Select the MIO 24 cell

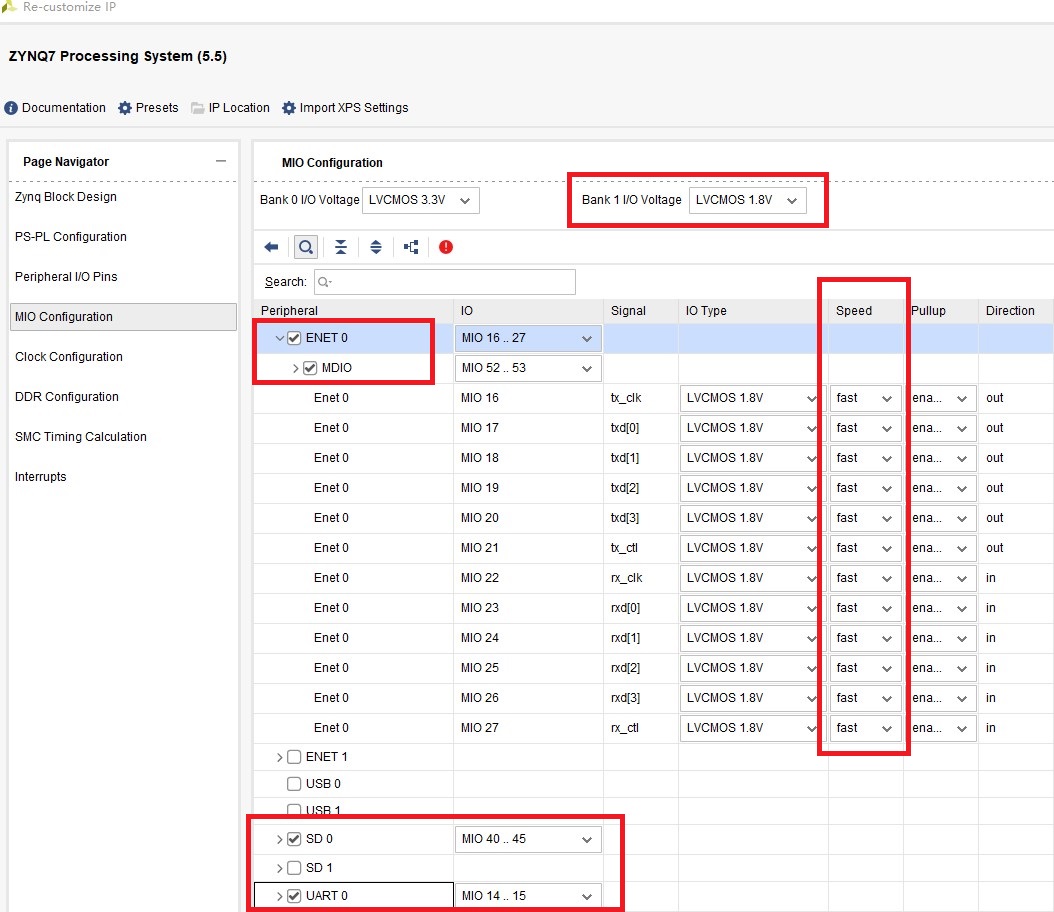(528, 638)
